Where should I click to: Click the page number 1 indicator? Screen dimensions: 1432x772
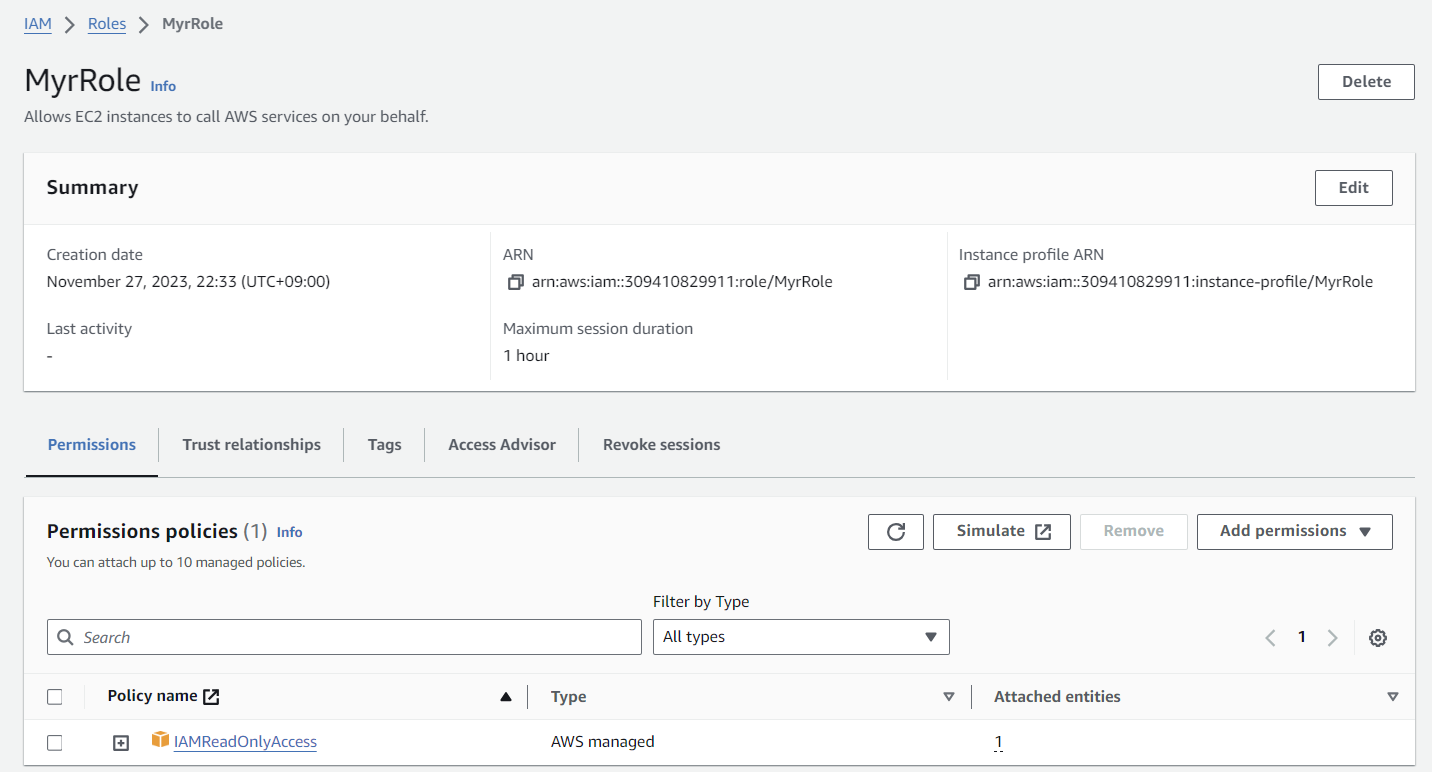[1301, 637]
